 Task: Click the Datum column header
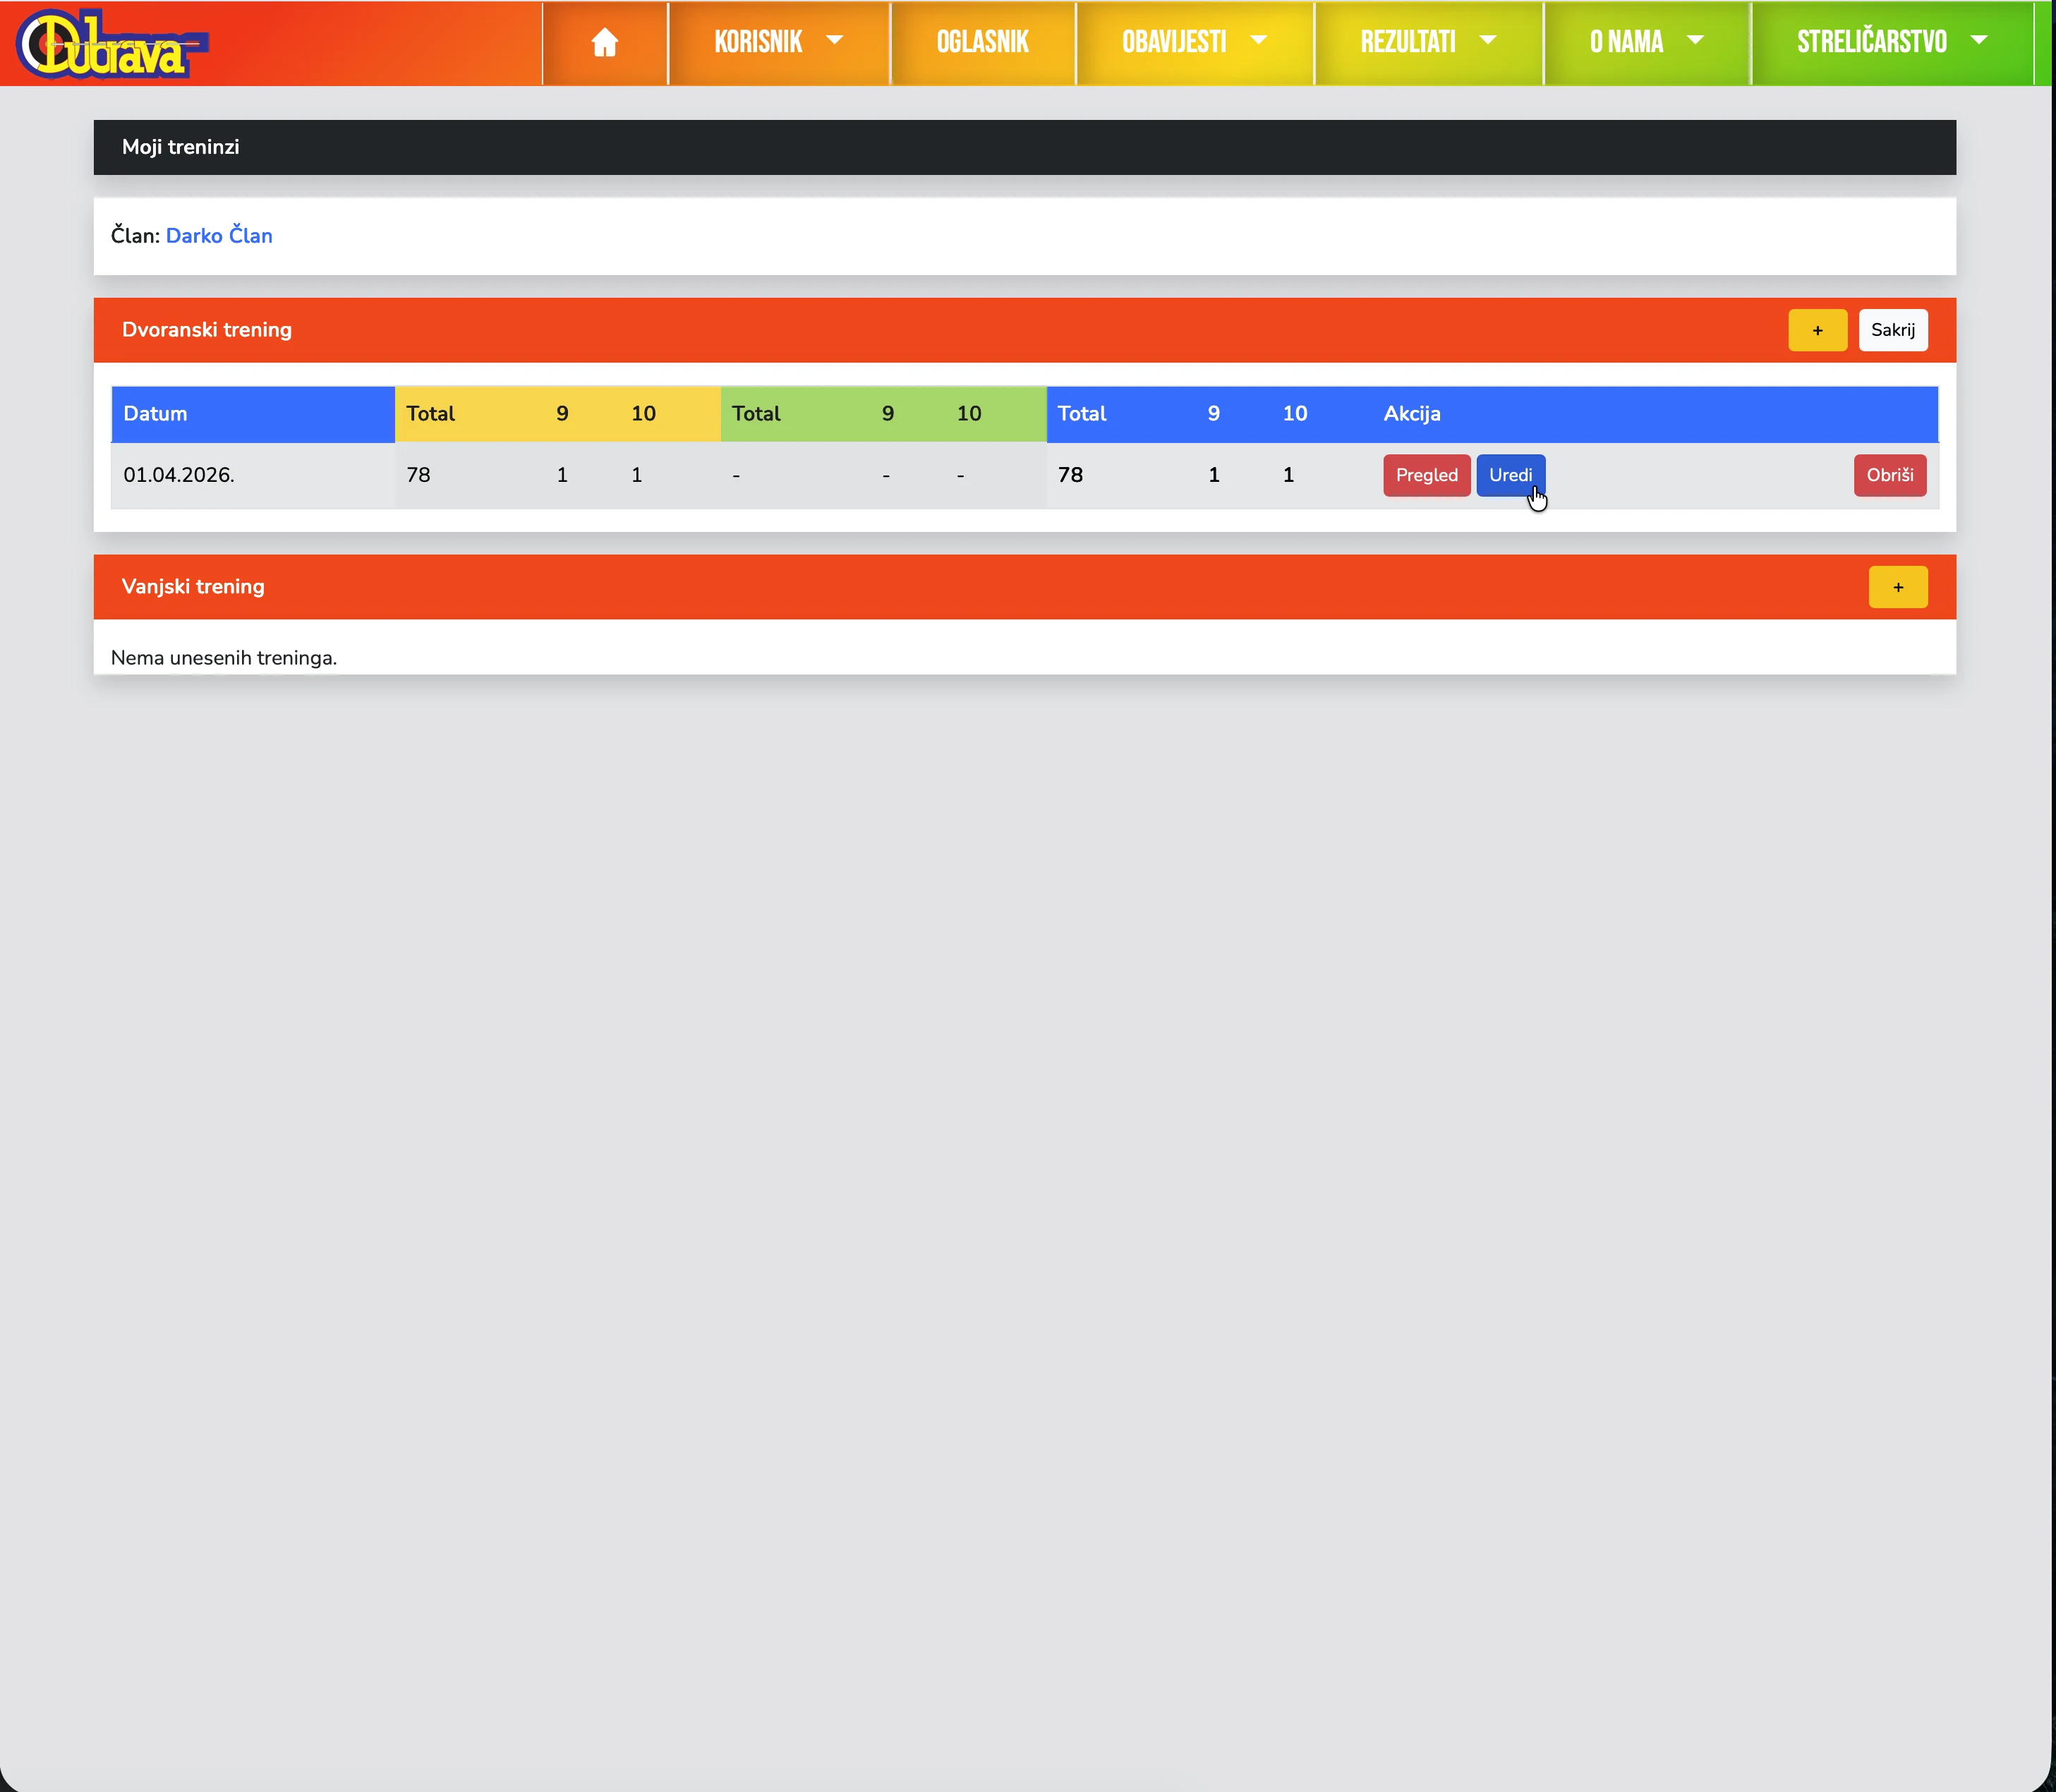155,414
